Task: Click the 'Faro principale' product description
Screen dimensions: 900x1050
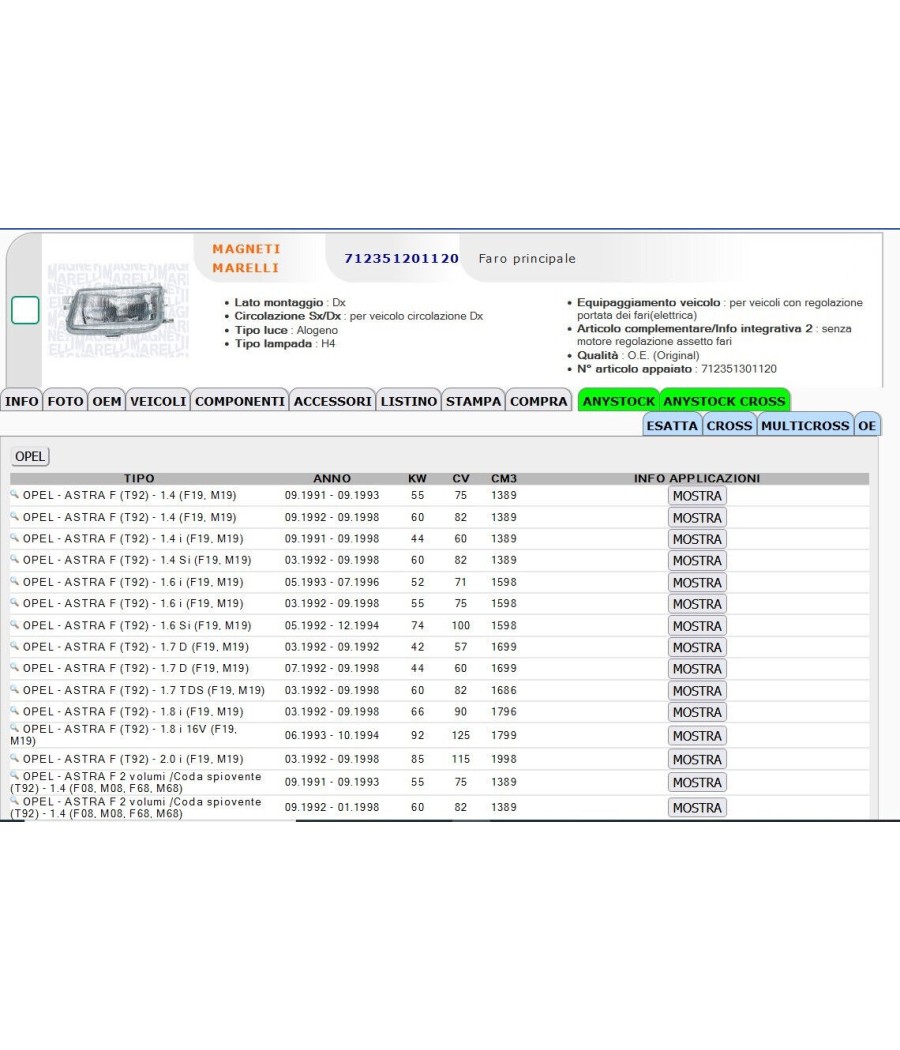Action: [x=527, y=258]
